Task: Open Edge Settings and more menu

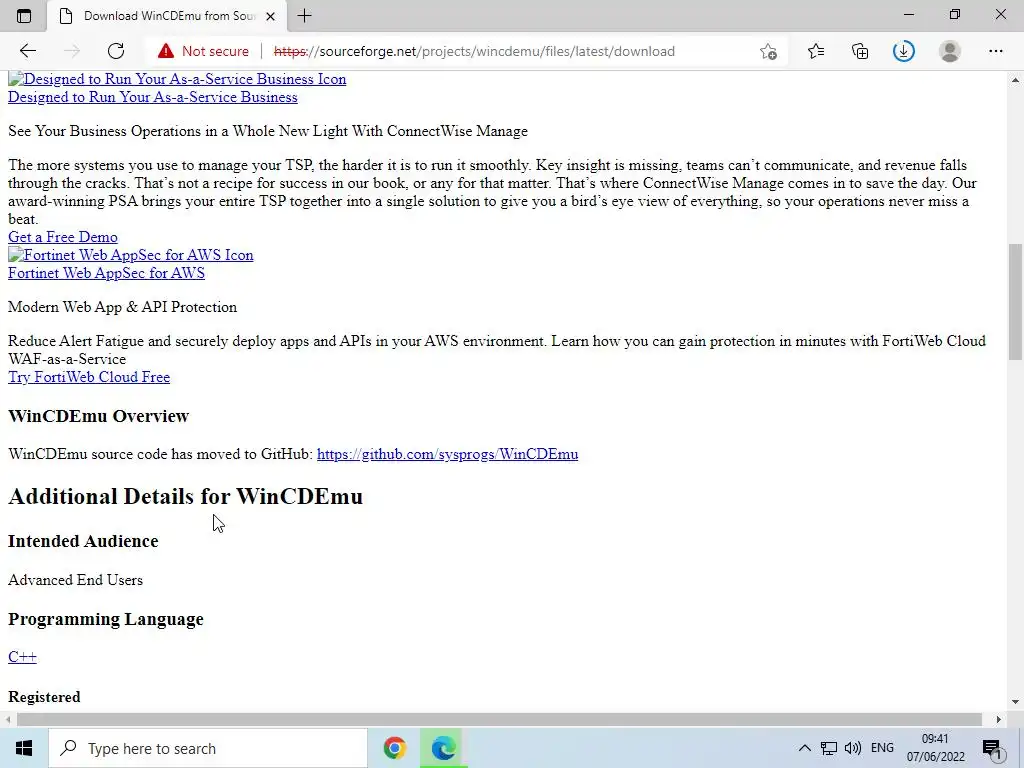Action: 995,51
